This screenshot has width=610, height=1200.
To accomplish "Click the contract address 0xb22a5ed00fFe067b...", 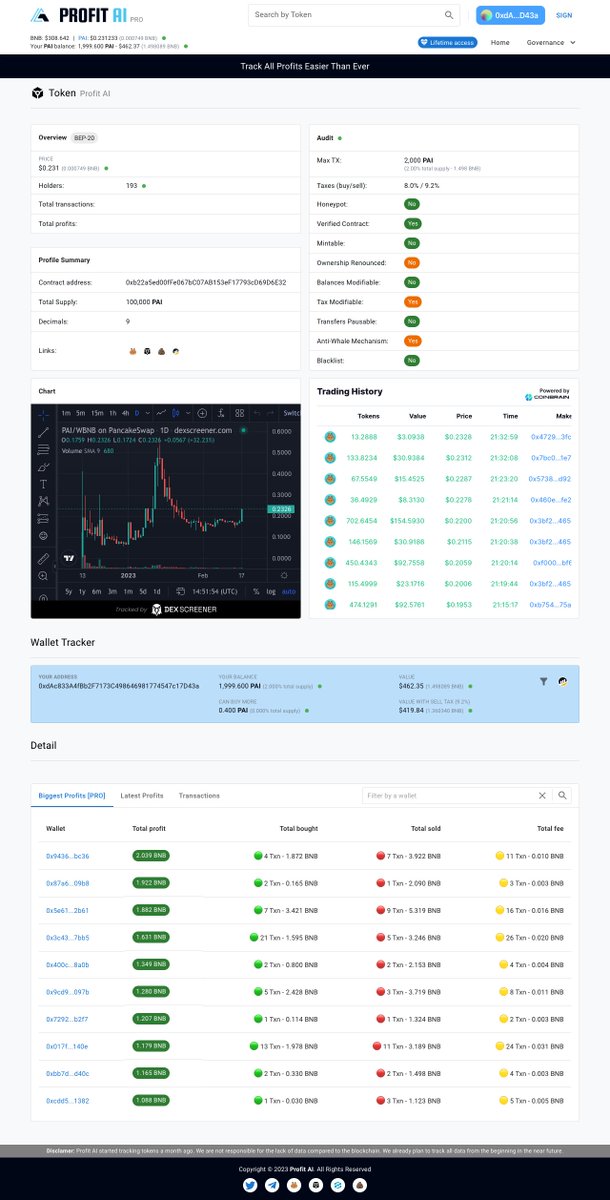I will click(x=206, y=283).
